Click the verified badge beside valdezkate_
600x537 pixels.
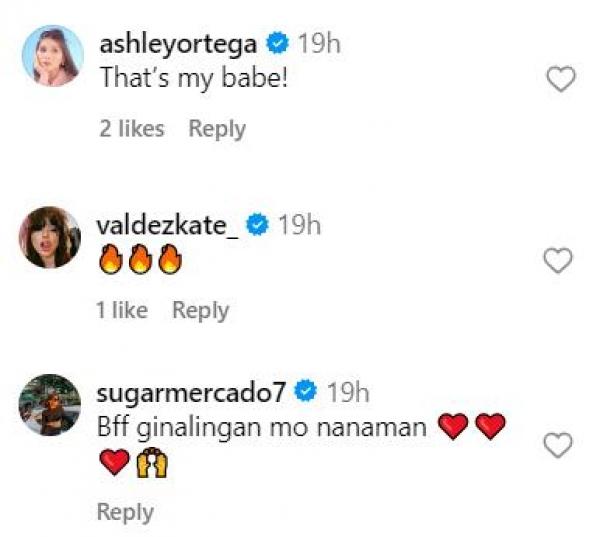(257, 225)
